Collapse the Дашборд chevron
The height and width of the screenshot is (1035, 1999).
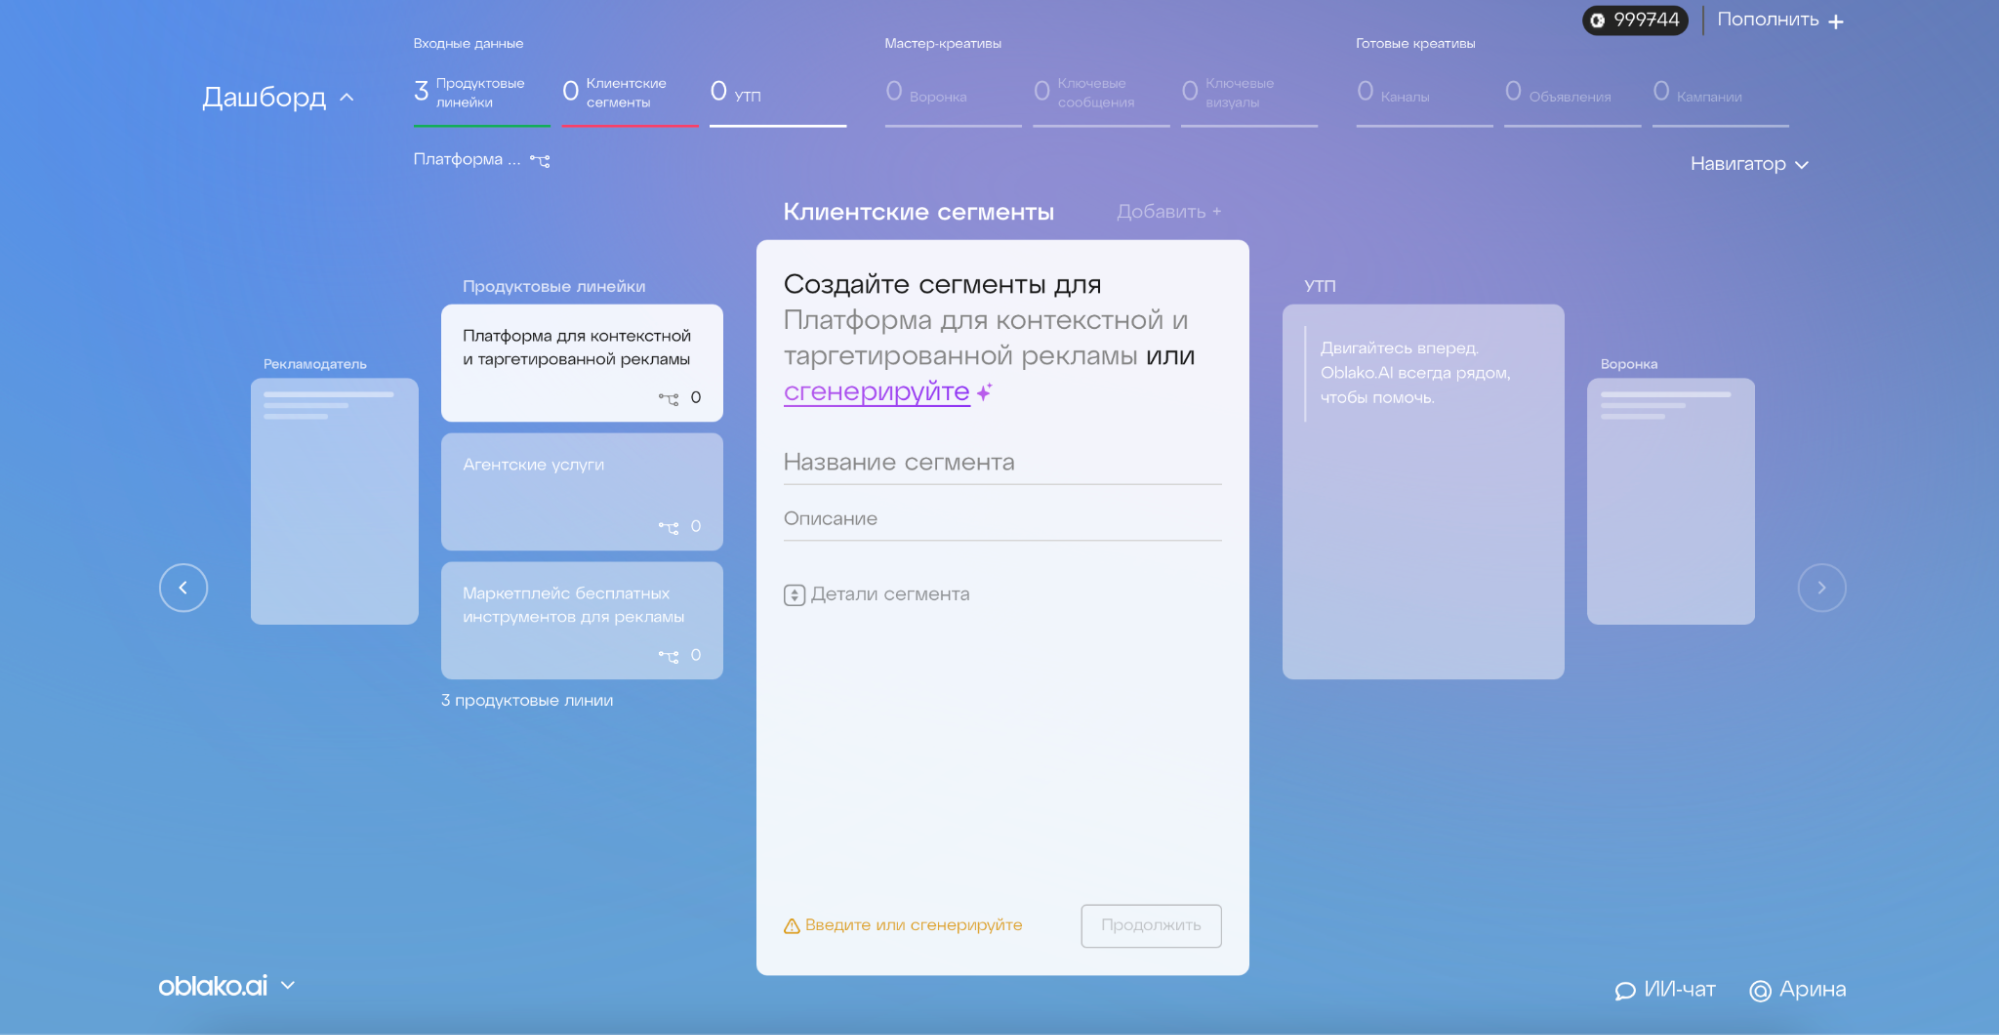pos(347,98)
